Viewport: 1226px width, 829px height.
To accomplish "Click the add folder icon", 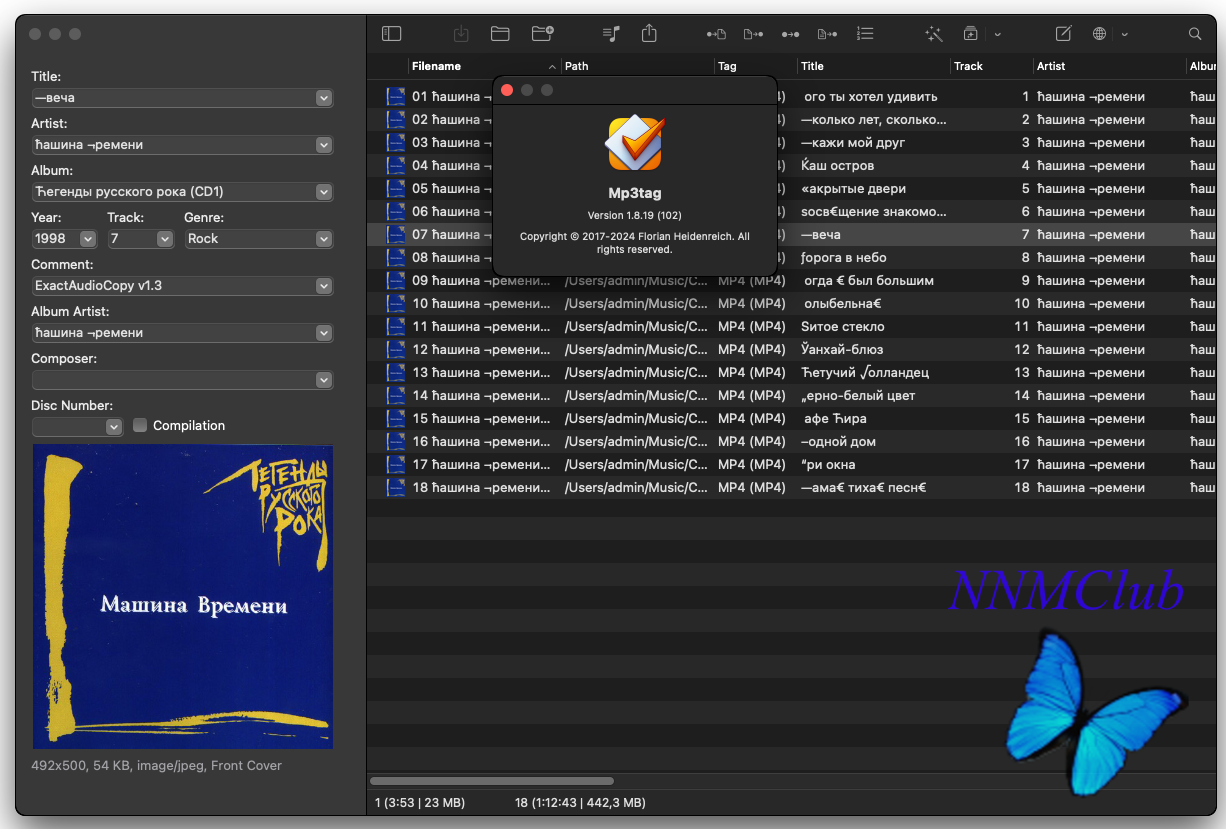I will click(x=543, y=34).
